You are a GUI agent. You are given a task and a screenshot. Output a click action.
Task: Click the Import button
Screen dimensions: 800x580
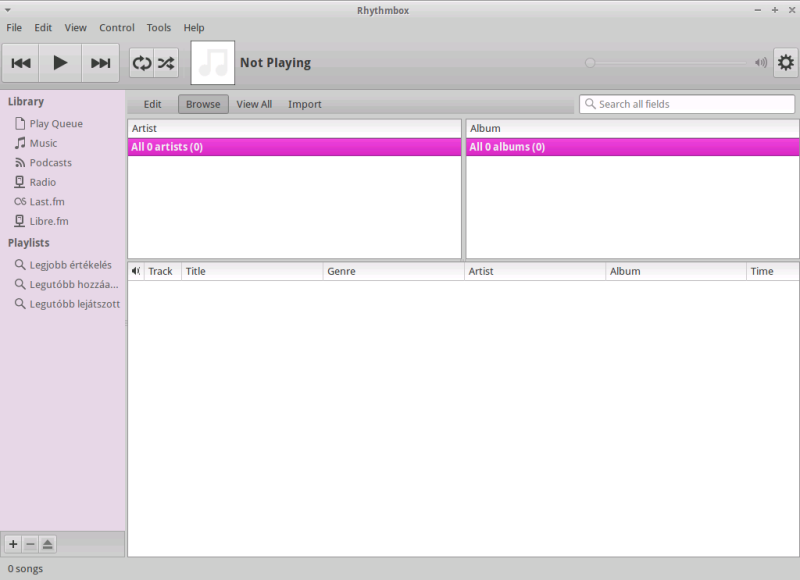coord(305,104)
